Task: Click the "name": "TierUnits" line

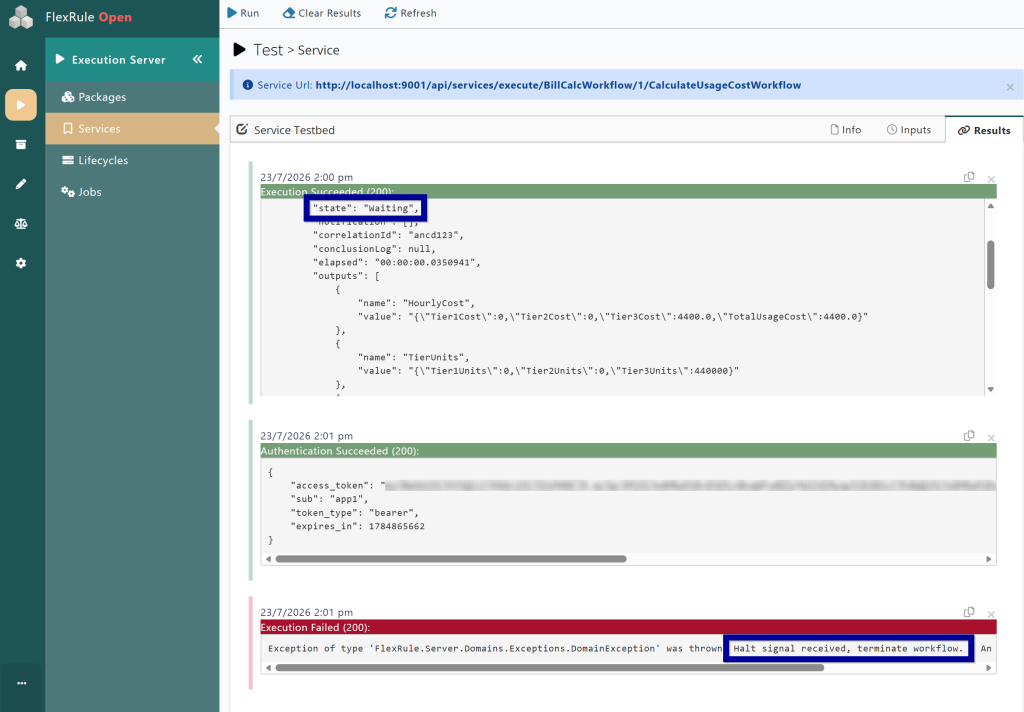Action: (413, 357)
